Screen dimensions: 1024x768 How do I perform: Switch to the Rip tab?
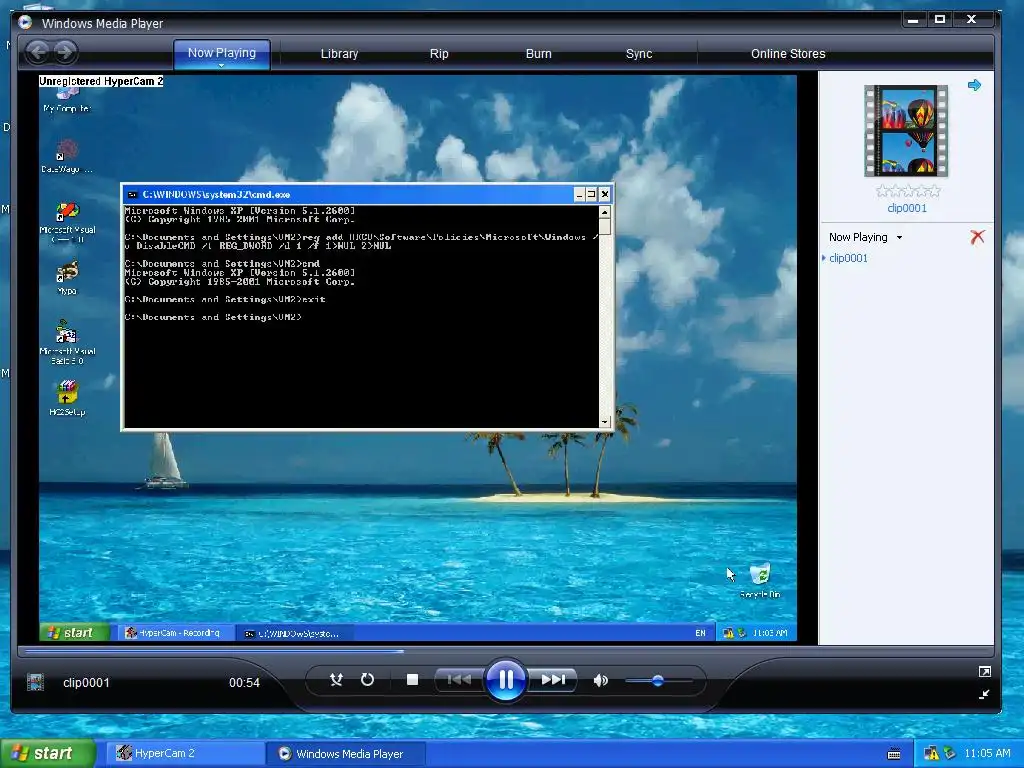439,54
